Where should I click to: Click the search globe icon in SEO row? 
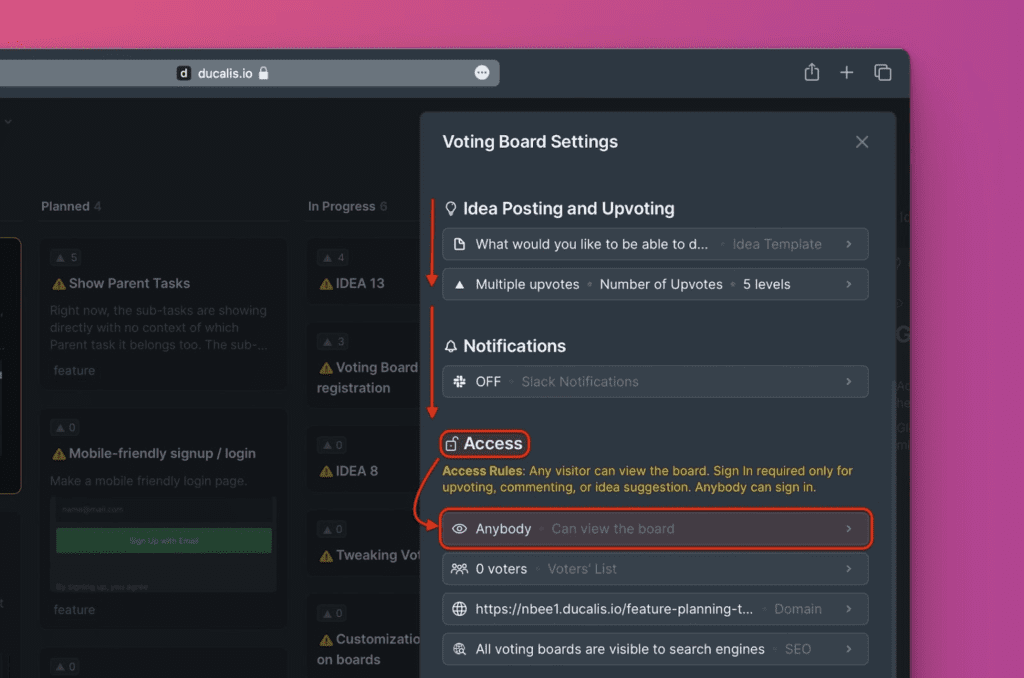460,649
